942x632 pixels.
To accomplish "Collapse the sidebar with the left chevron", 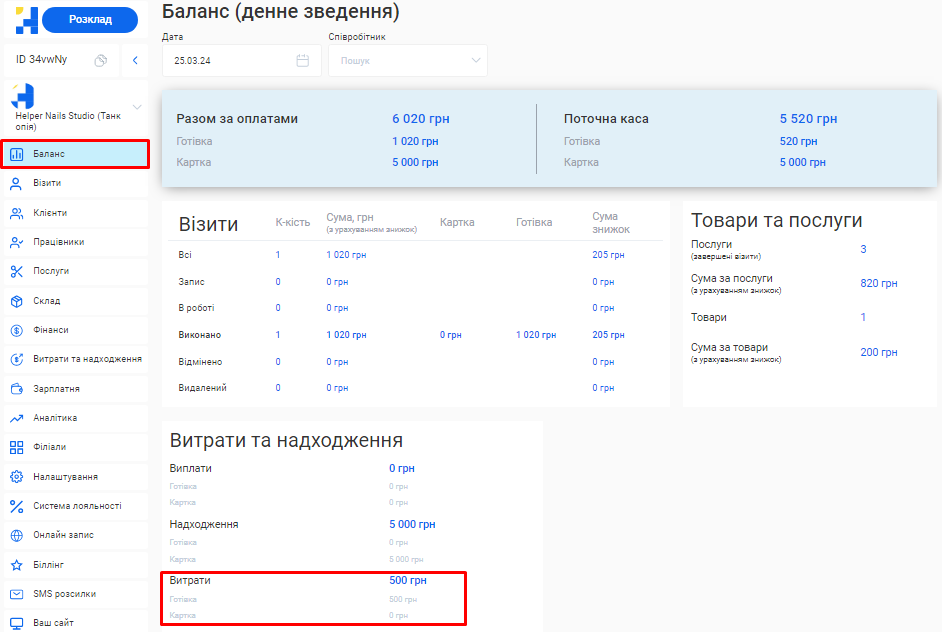I will [x=135, y=60].
